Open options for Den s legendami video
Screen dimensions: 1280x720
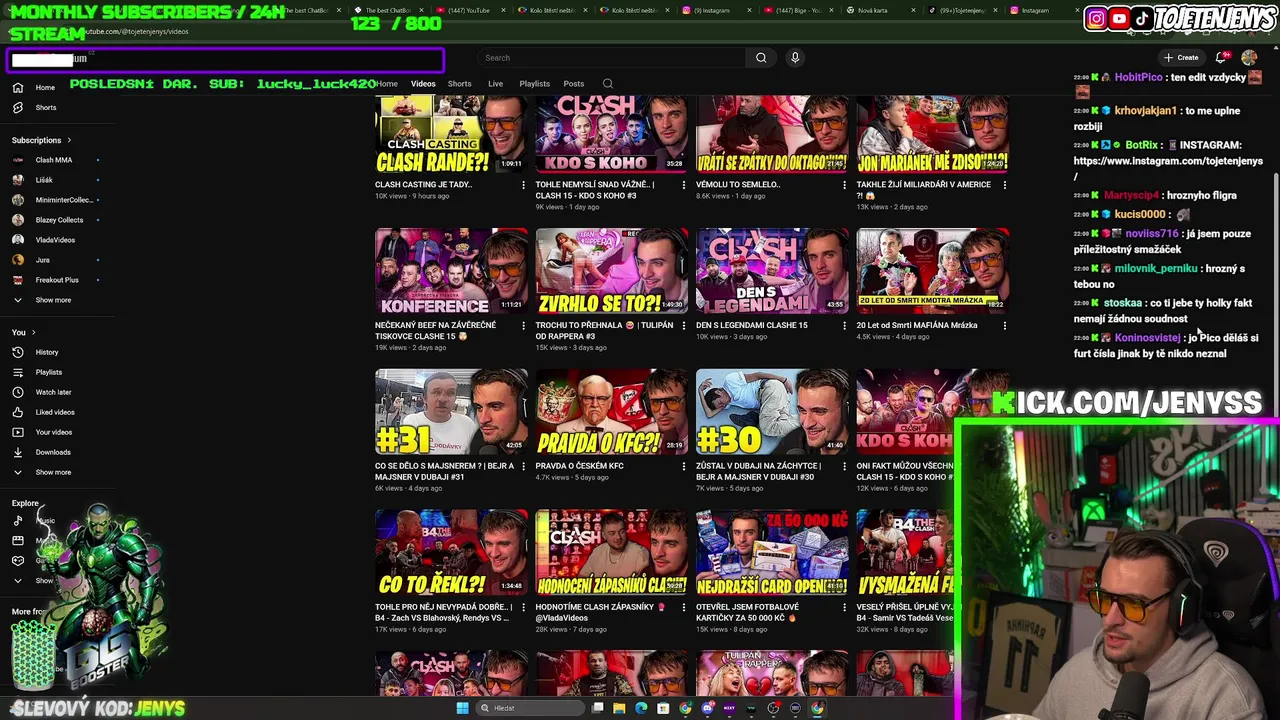[844, 325]
